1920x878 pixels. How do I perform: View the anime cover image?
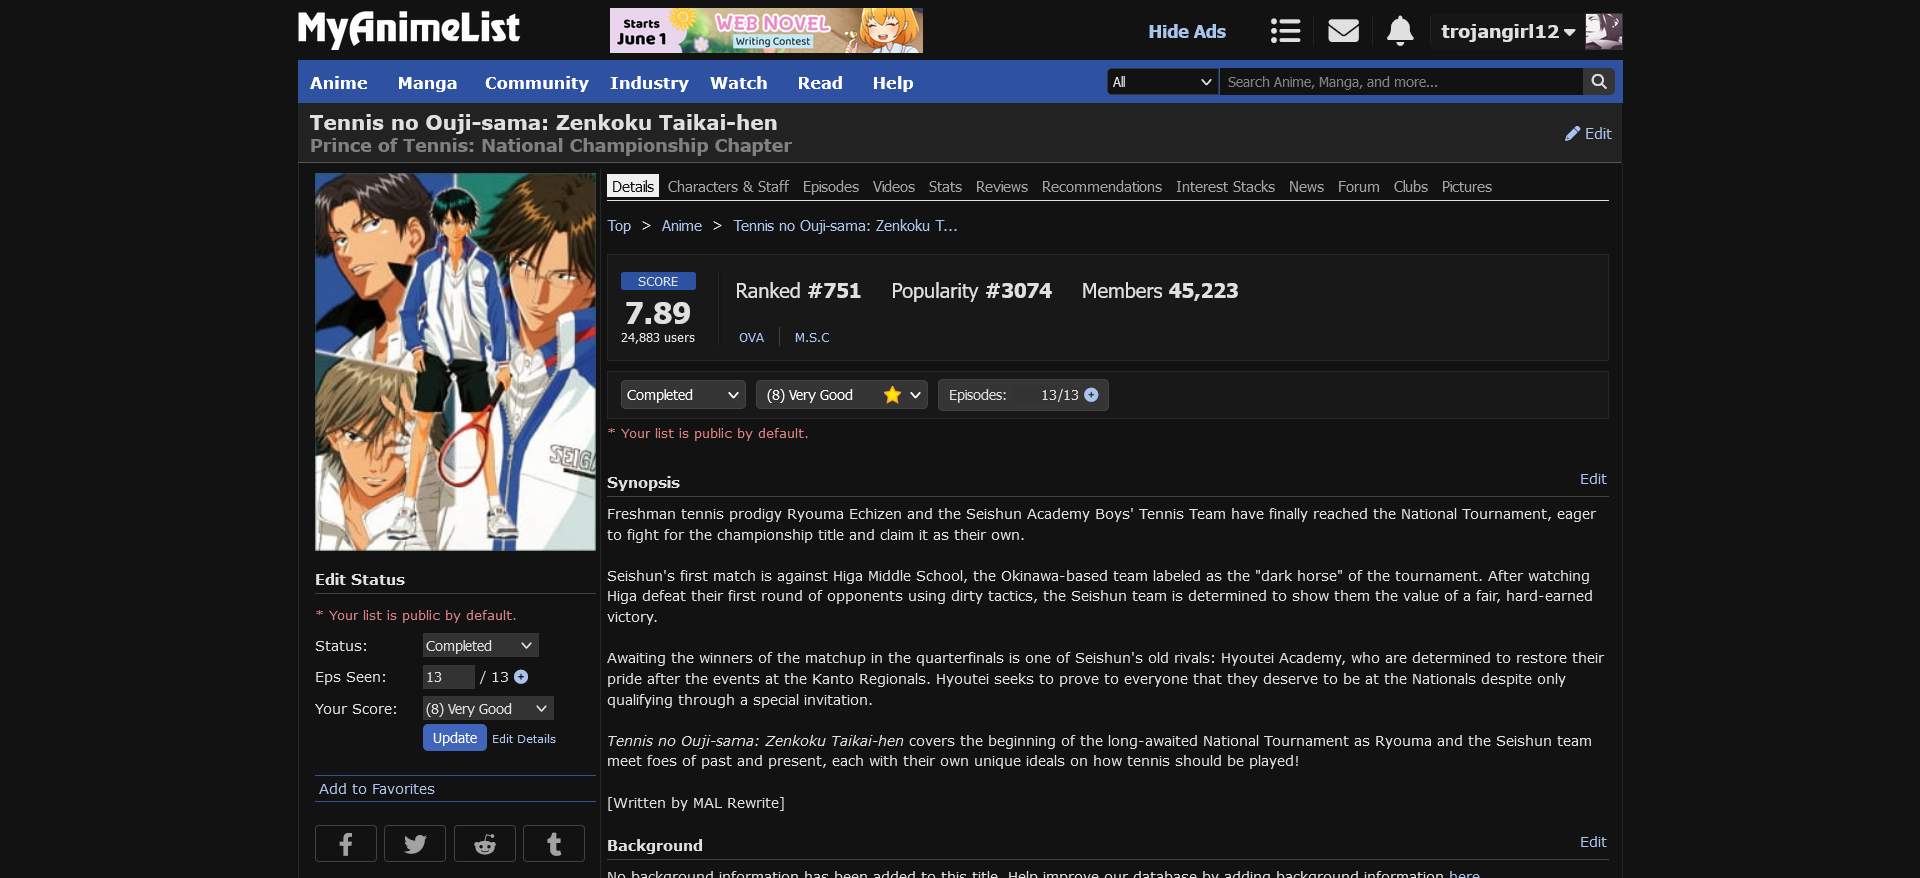tap(455, 362)
